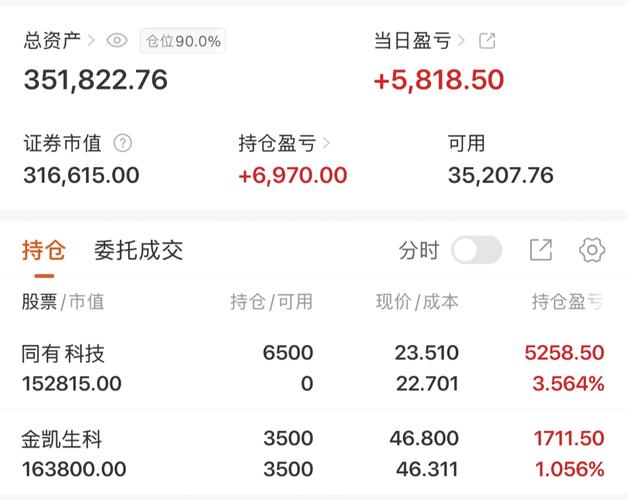Open the 同有科技 holding row
Screen dimensions: 628x500
(314, 368)
